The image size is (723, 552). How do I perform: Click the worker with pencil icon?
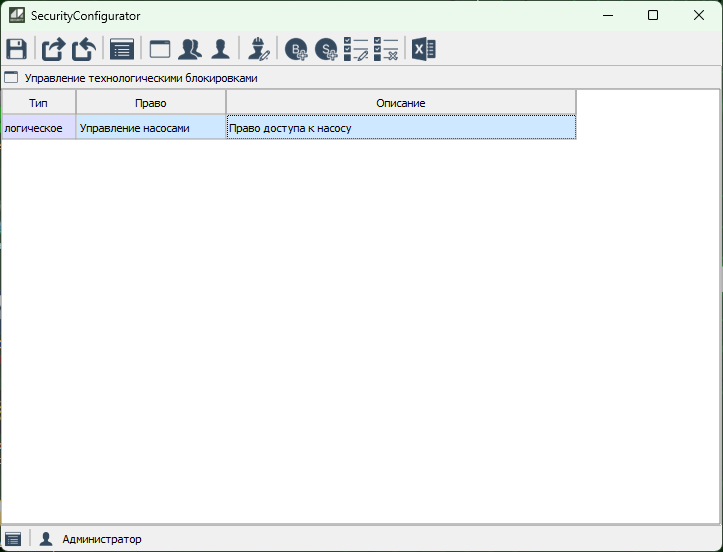click(260, 49)
